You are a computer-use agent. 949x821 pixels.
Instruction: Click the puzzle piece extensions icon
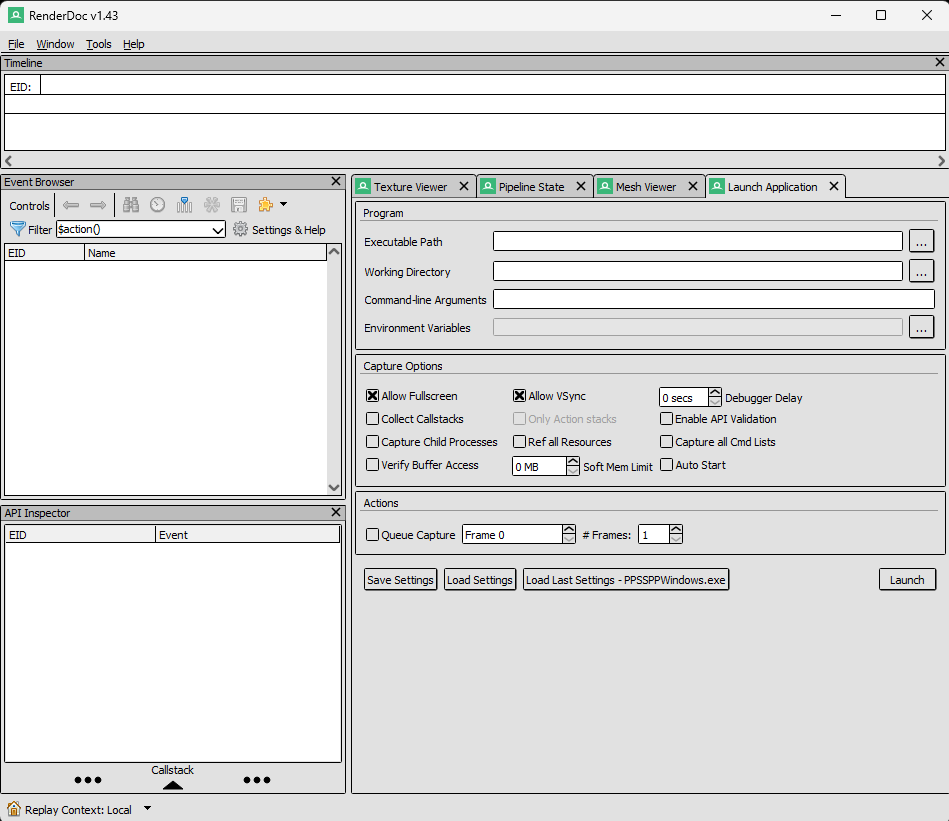(x=265, y=205)
